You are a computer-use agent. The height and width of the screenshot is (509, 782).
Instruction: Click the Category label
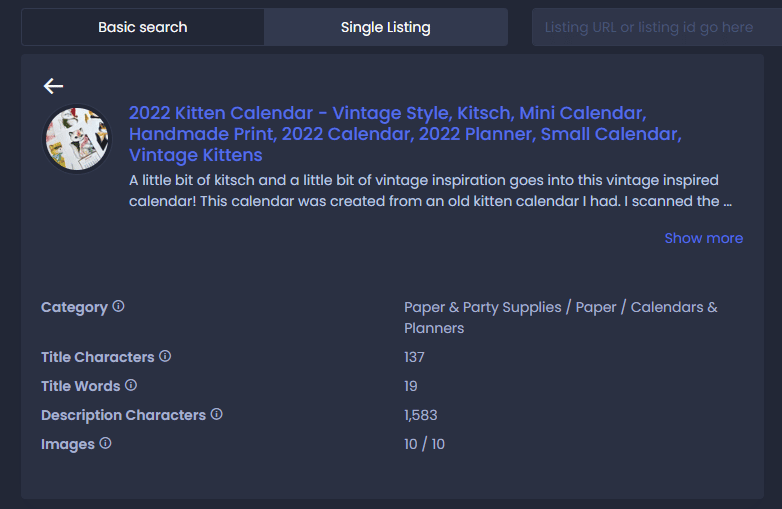pyautogui.click(x=74, y=307)
